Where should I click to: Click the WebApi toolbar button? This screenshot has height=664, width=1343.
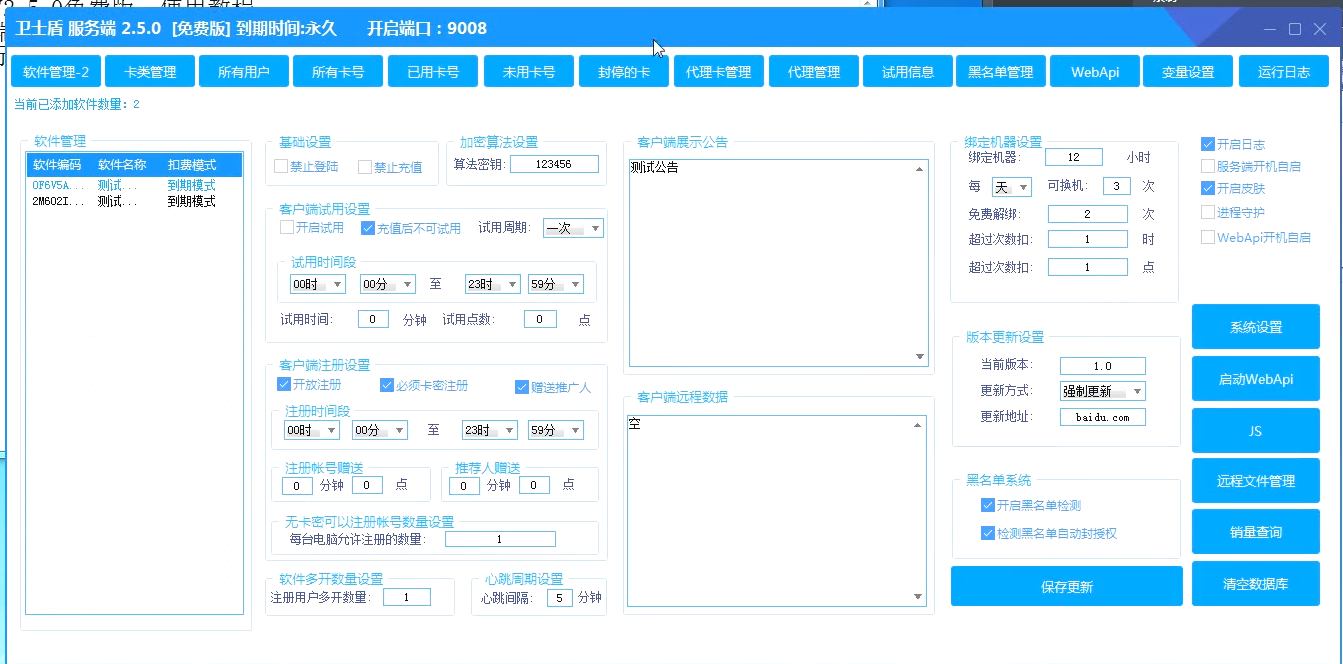tap(1094, 72)
